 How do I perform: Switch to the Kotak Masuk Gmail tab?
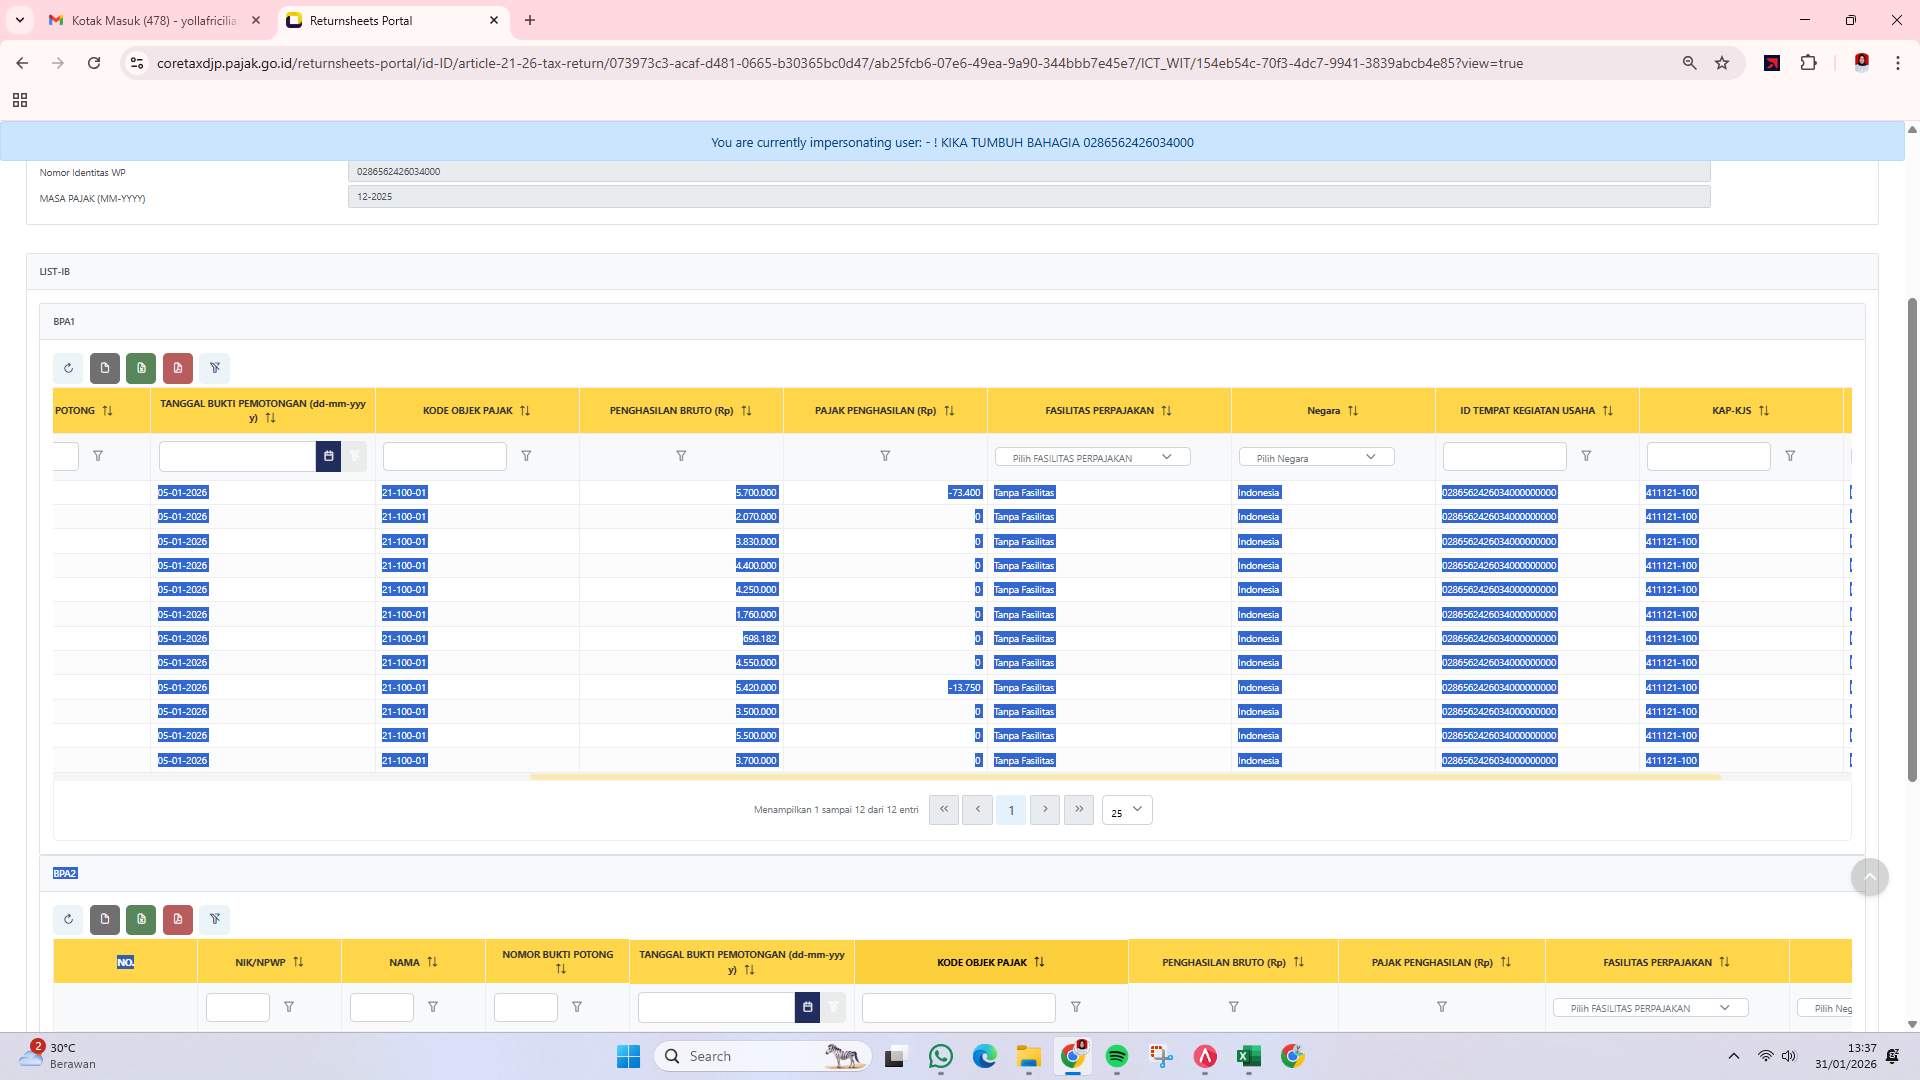[x=148, y=20]
